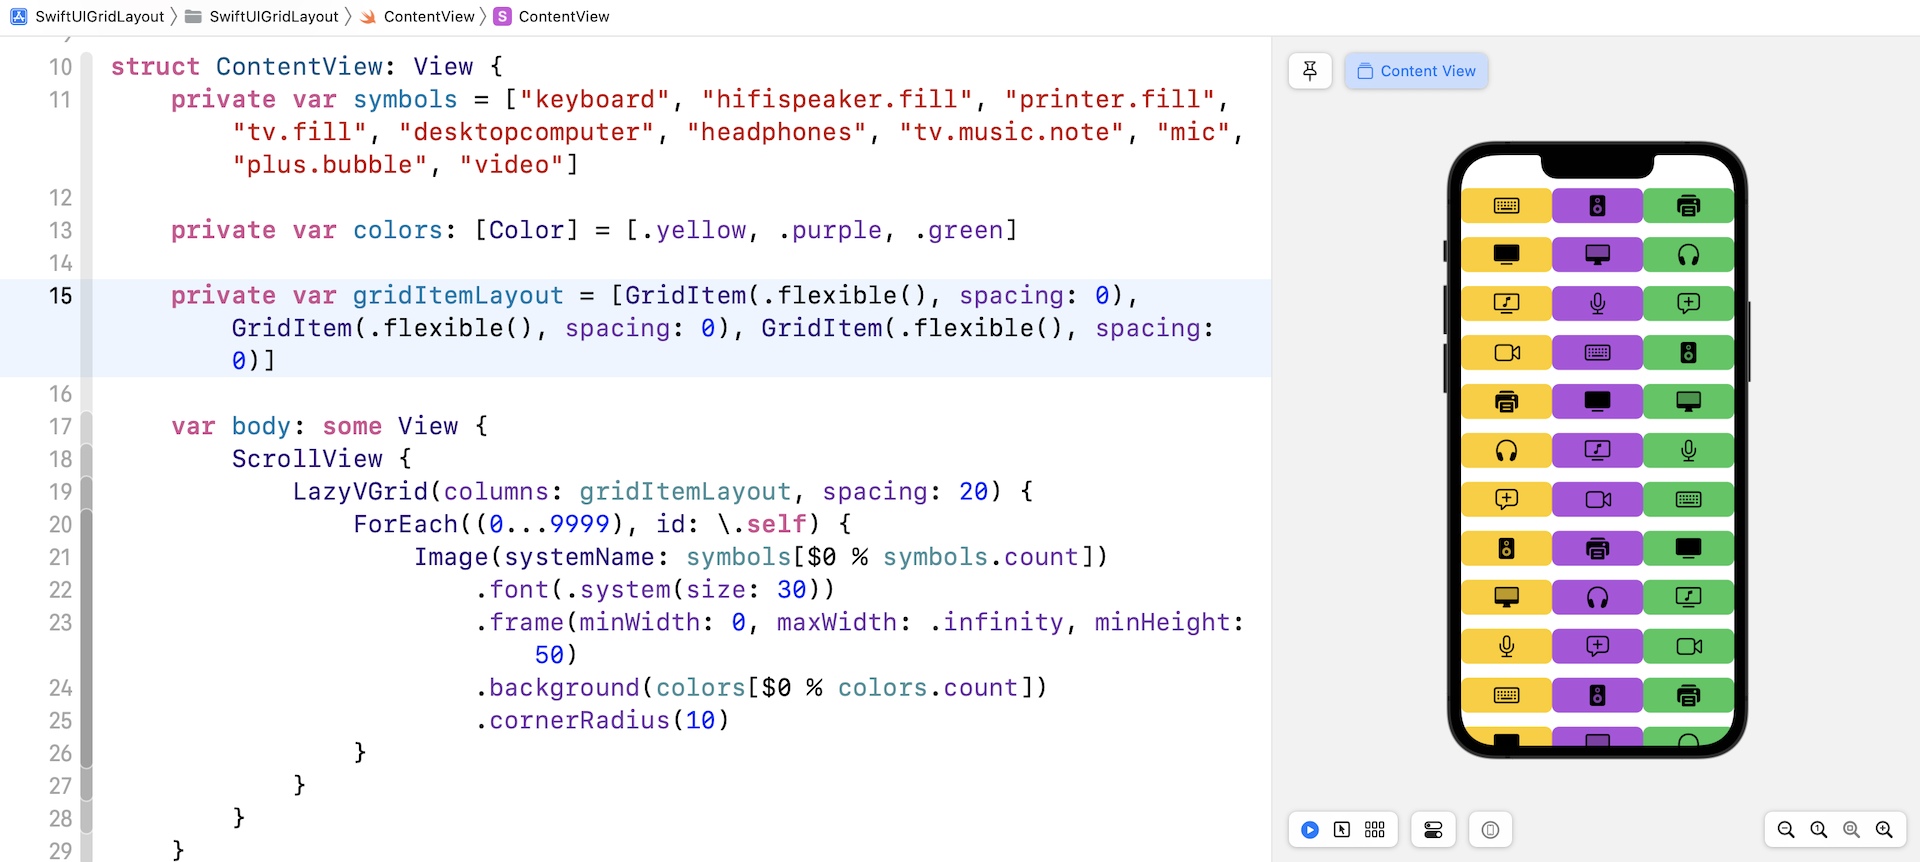
Task: Place cursor on gridItemLayout variable name
Action: (x=458, y=296)
